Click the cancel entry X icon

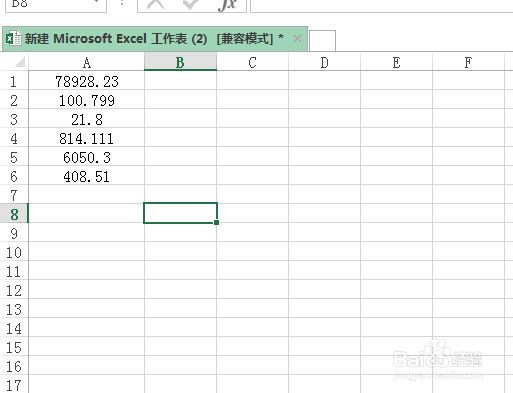tap(156, 4)
